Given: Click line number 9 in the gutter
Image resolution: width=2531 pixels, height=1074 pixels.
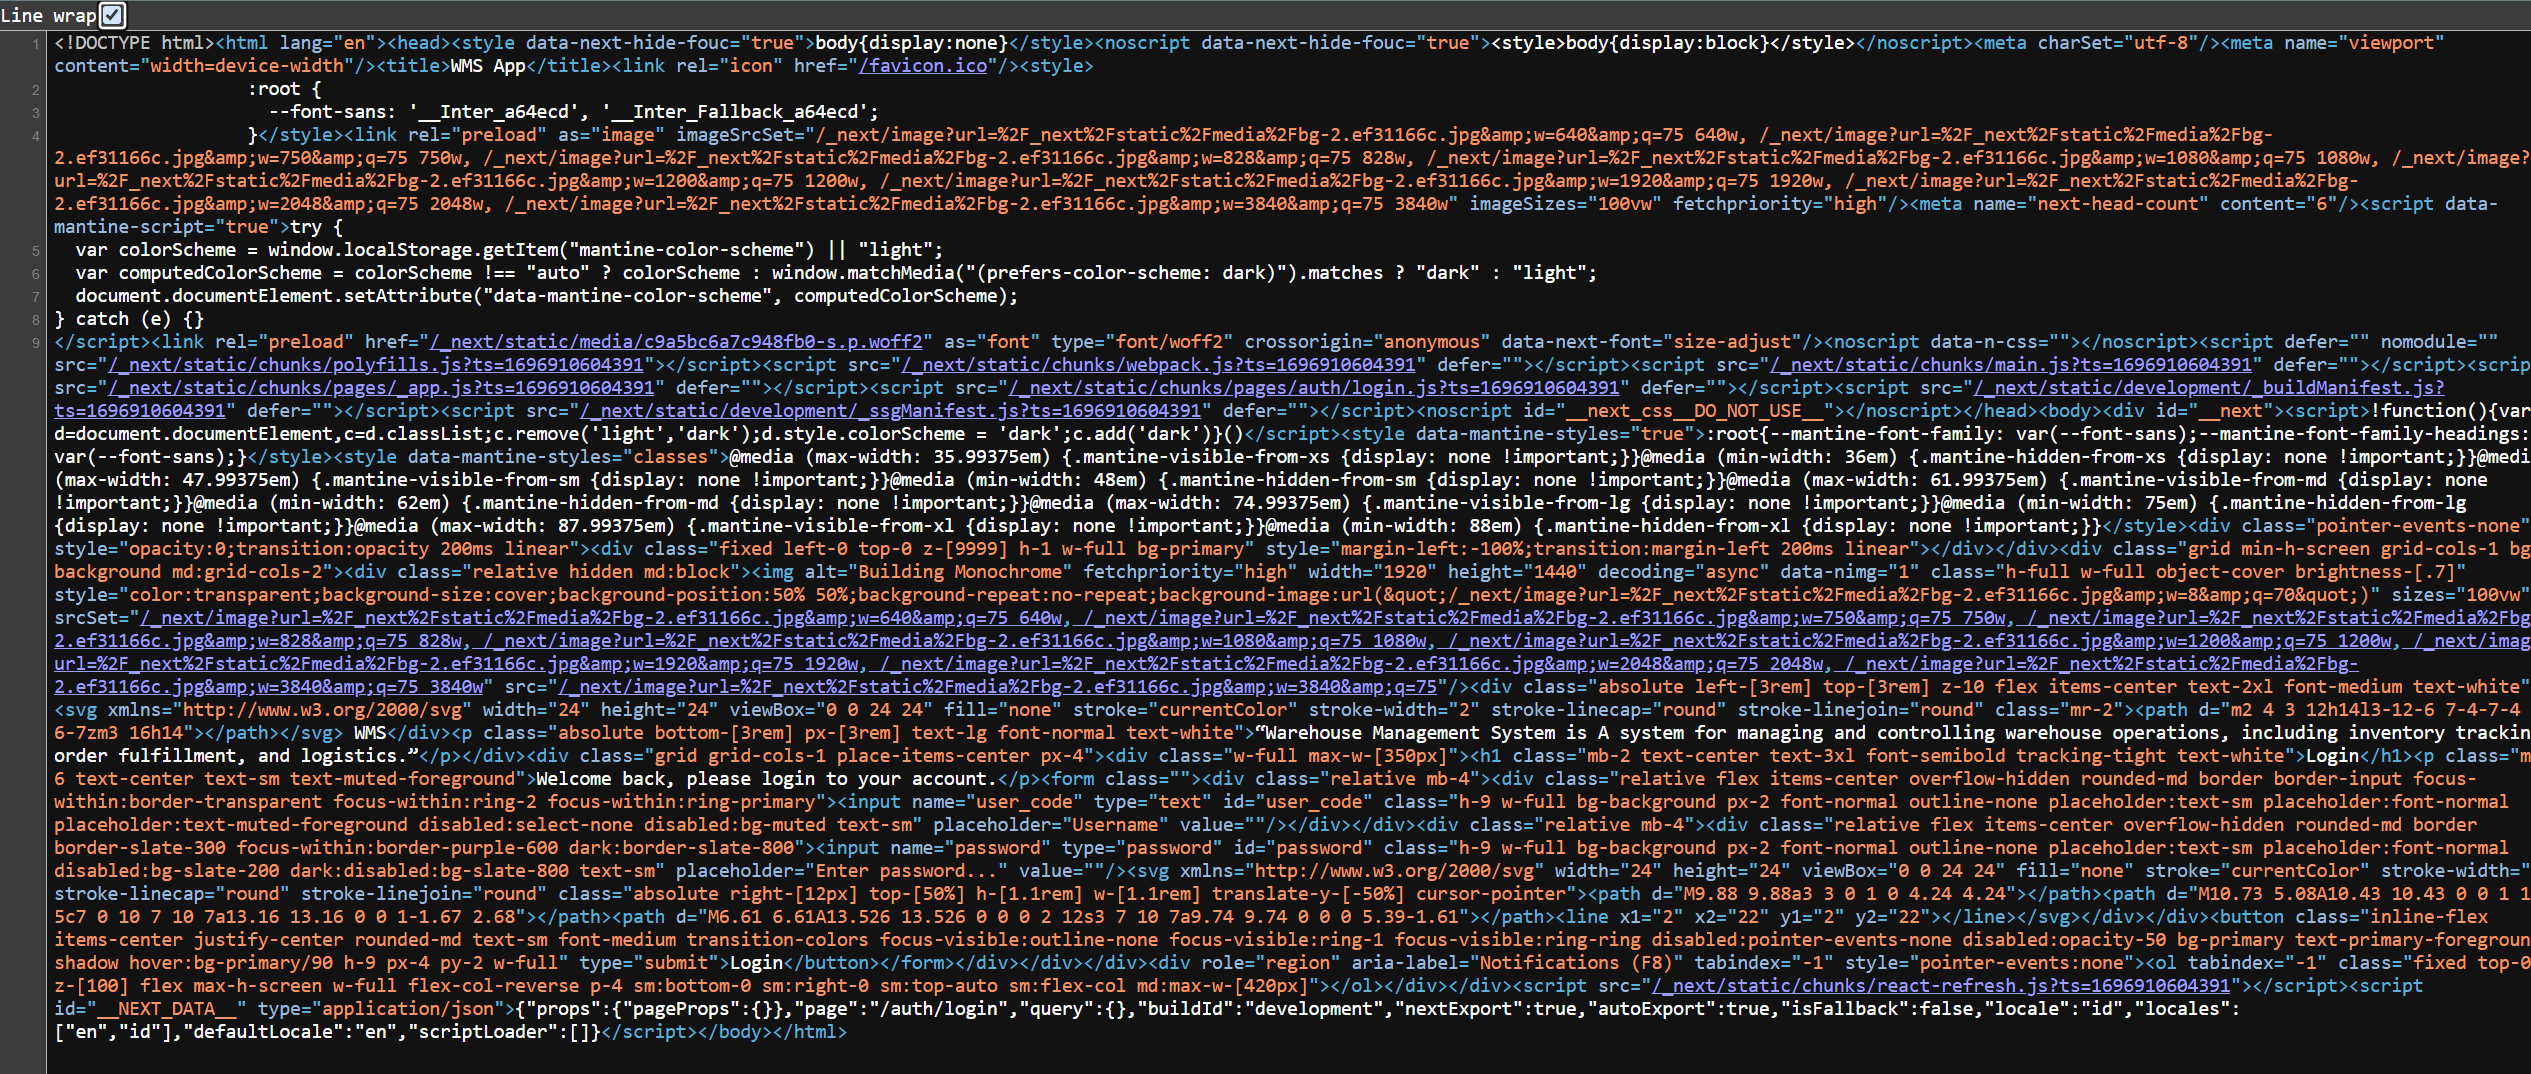Looking at the screenshot, I should pyautogui.click(x=33, y=341).
